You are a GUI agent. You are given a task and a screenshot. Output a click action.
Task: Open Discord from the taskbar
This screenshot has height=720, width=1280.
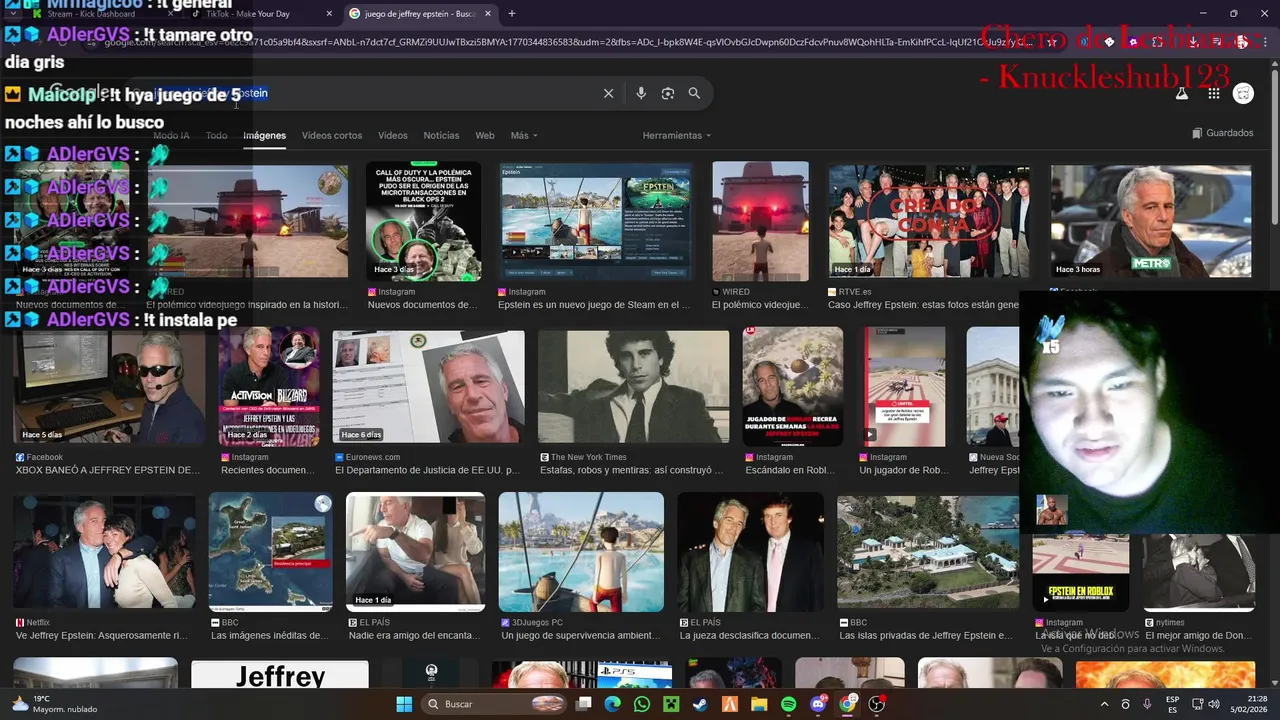(818, 704)
